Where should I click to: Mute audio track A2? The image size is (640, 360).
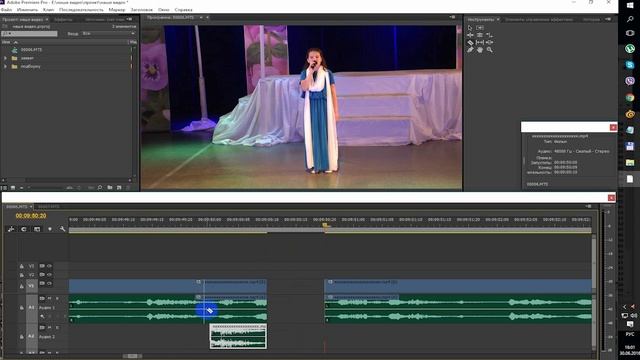tap(49, 328)
